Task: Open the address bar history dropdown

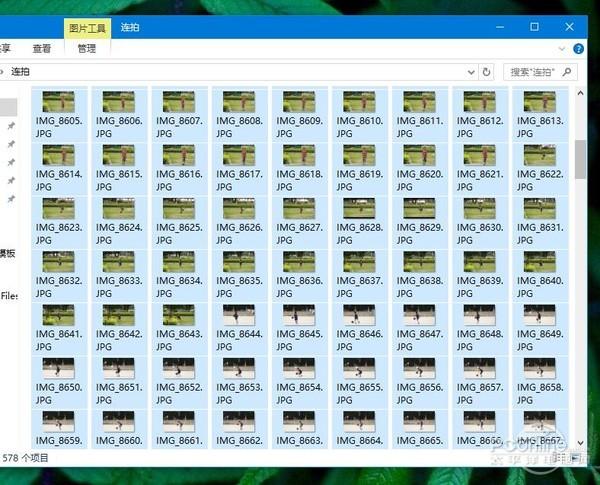Action: tap(471, 72)
